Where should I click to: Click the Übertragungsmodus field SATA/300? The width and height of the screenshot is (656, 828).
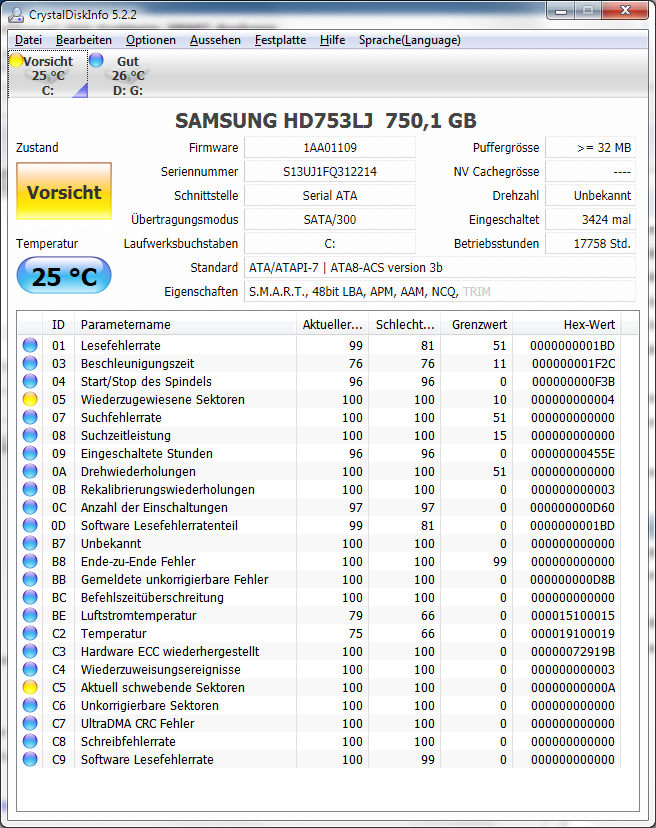click(x=330, y=220)
